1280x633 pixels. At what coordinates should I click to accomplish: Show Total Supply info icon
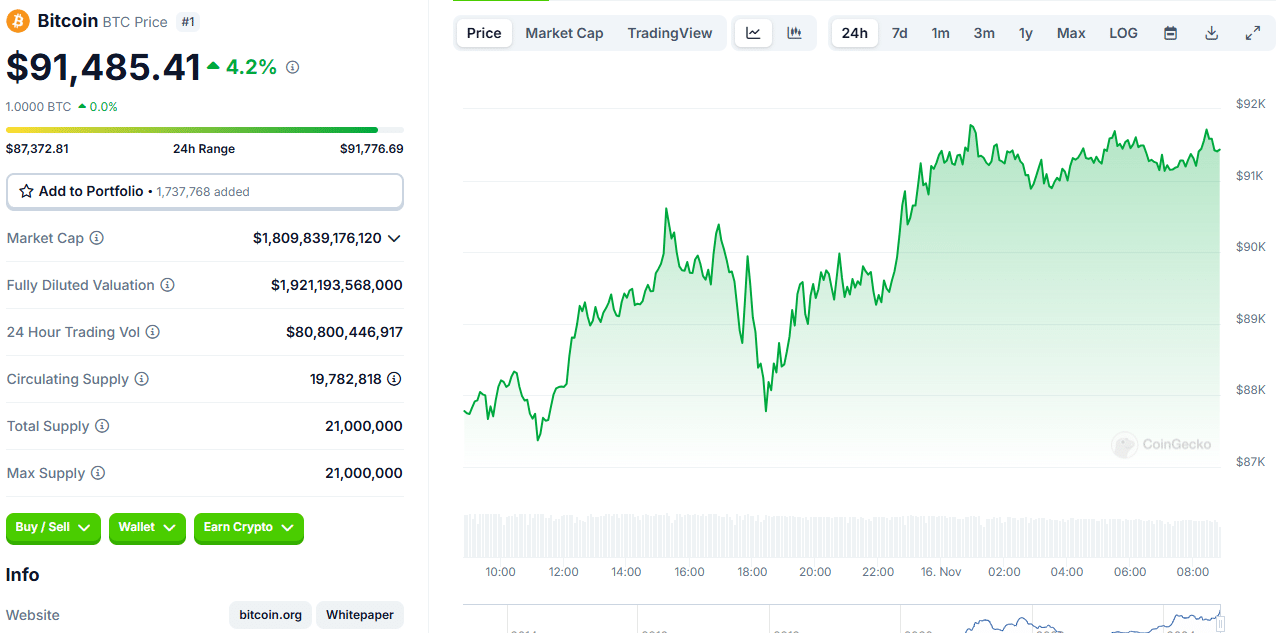(102, 426)
